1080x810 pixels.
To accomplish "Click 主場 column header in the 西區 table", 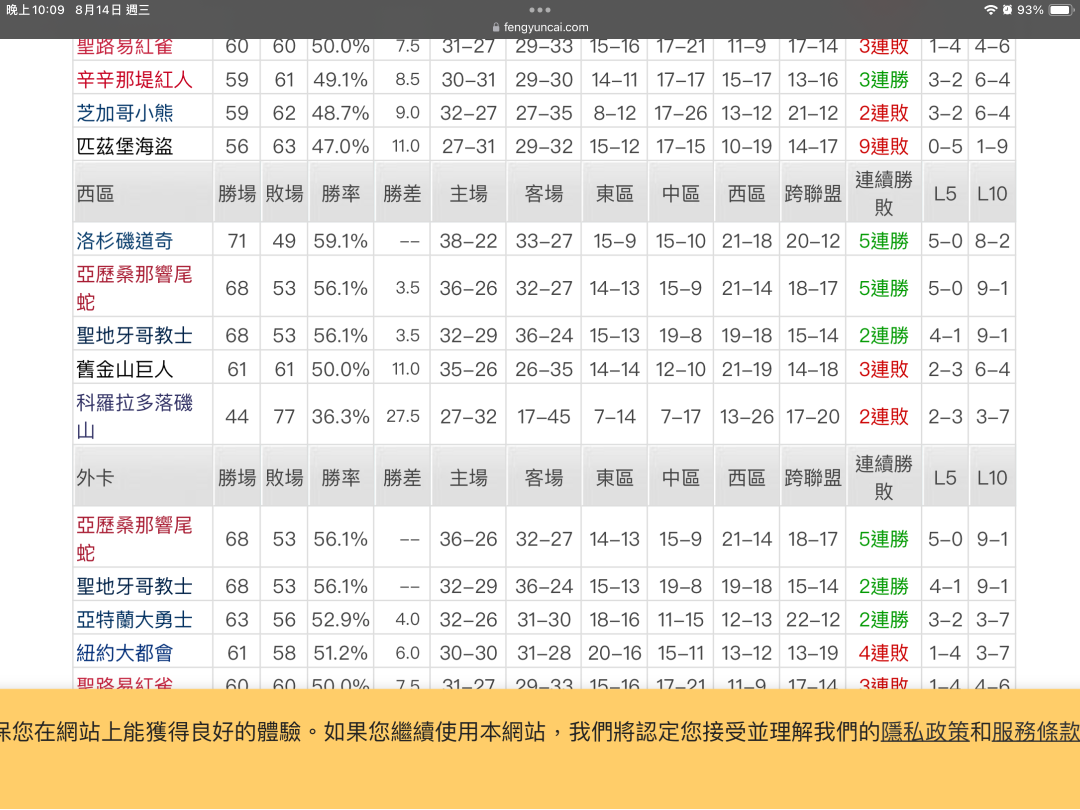I will pos(468,194).
